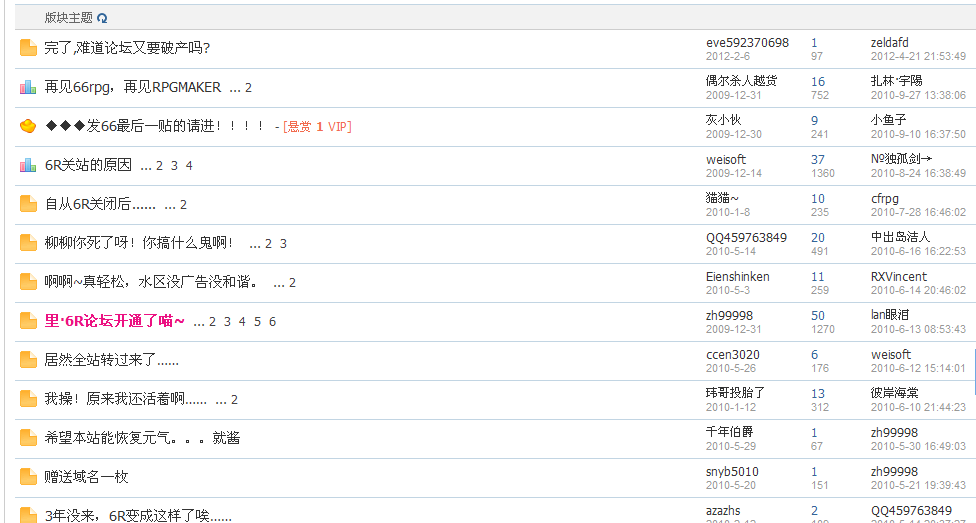The image size is (976, 523).
Task: Click reply count 37 on 6R关站的原因
Action: click(x=818, y=160)
